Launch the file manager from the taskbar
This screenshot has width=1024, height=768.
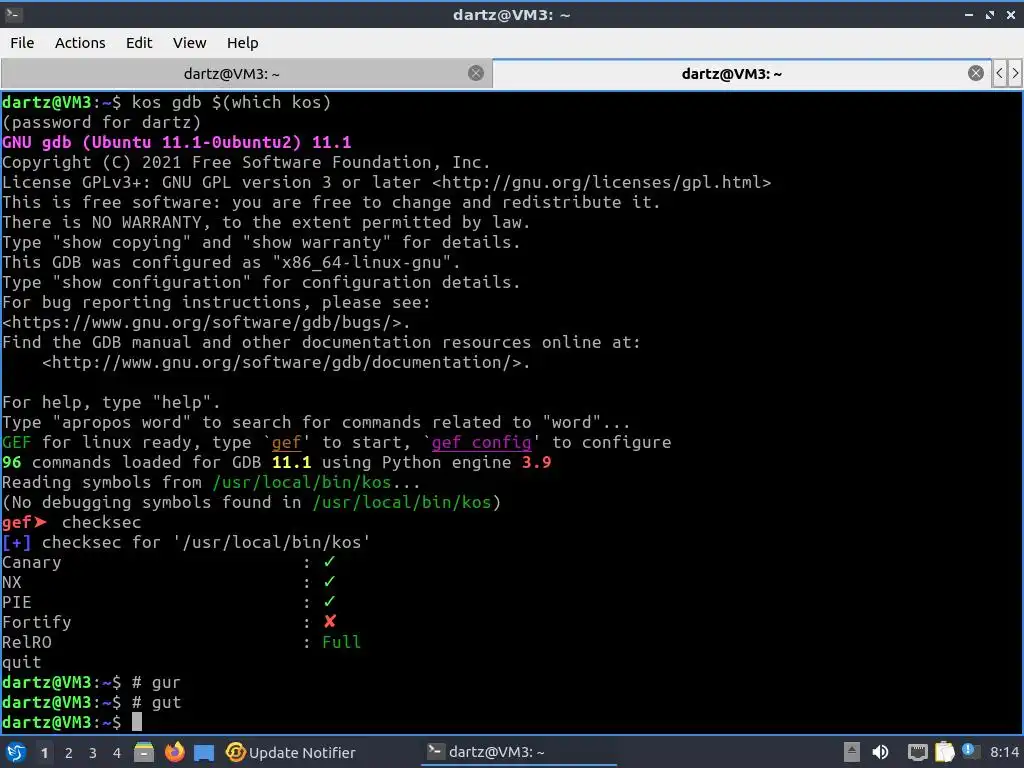click(x=144, y=752)
